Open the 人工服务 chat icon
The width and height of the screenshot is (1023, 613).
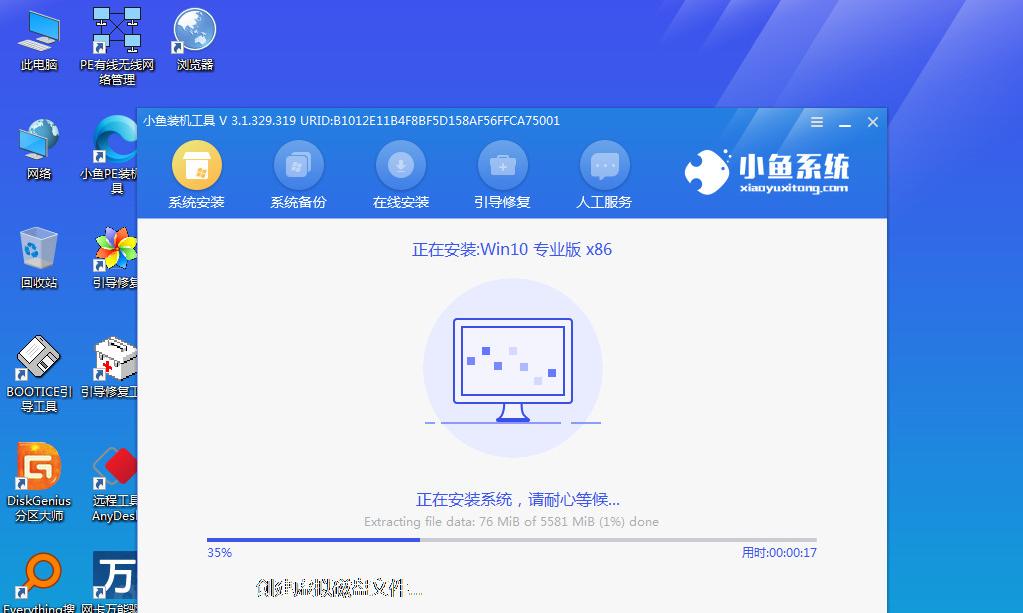pyautogui.click(x=605, y=165)
